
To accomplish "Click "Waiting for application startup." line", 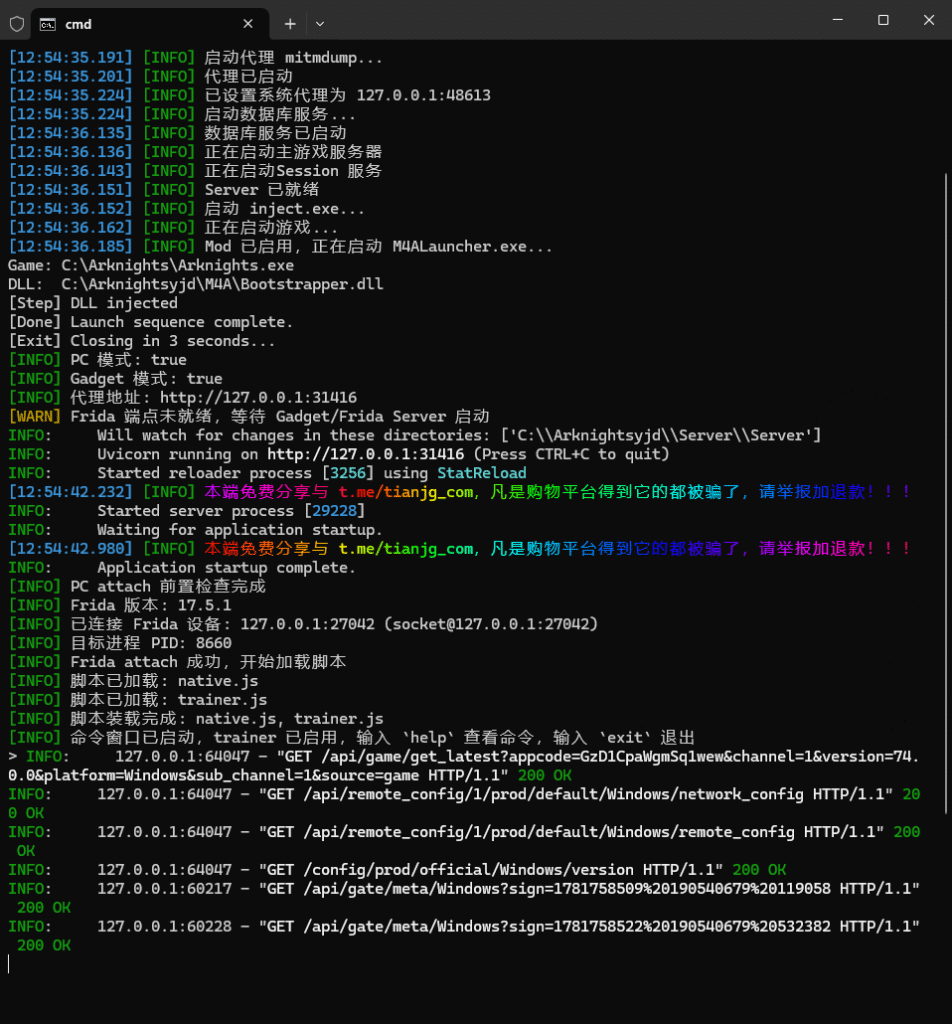I will 195,530.
